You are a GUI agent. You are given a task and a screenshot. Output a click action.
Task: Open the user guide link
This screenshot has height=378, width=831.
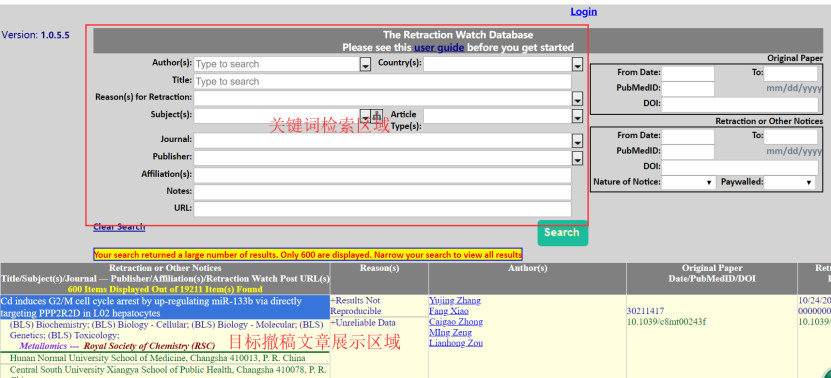439,47
